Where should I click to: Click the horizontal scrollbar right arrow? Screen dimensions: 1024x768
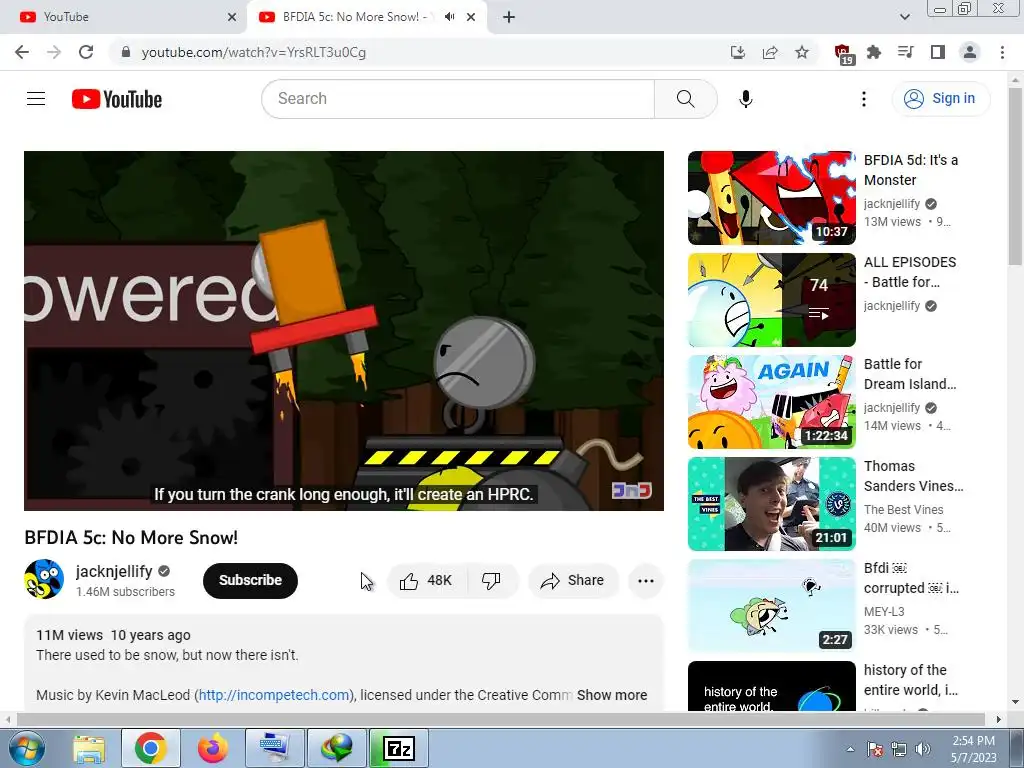click(998, 719)
